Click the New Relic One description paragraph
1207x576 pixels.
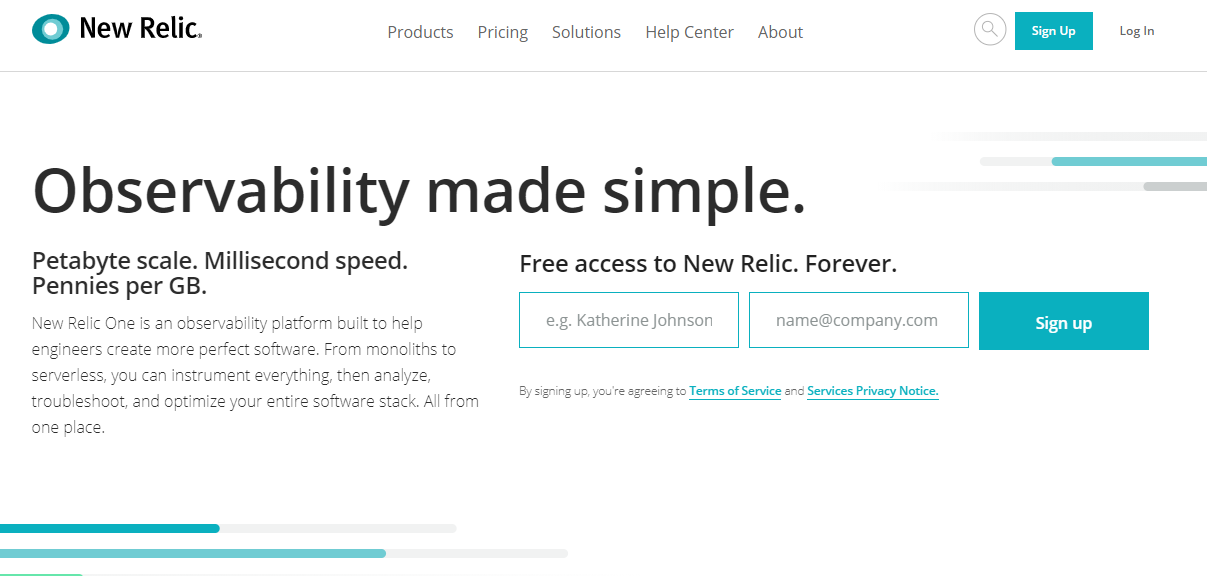pyautogui.click(x=255, y=375)
